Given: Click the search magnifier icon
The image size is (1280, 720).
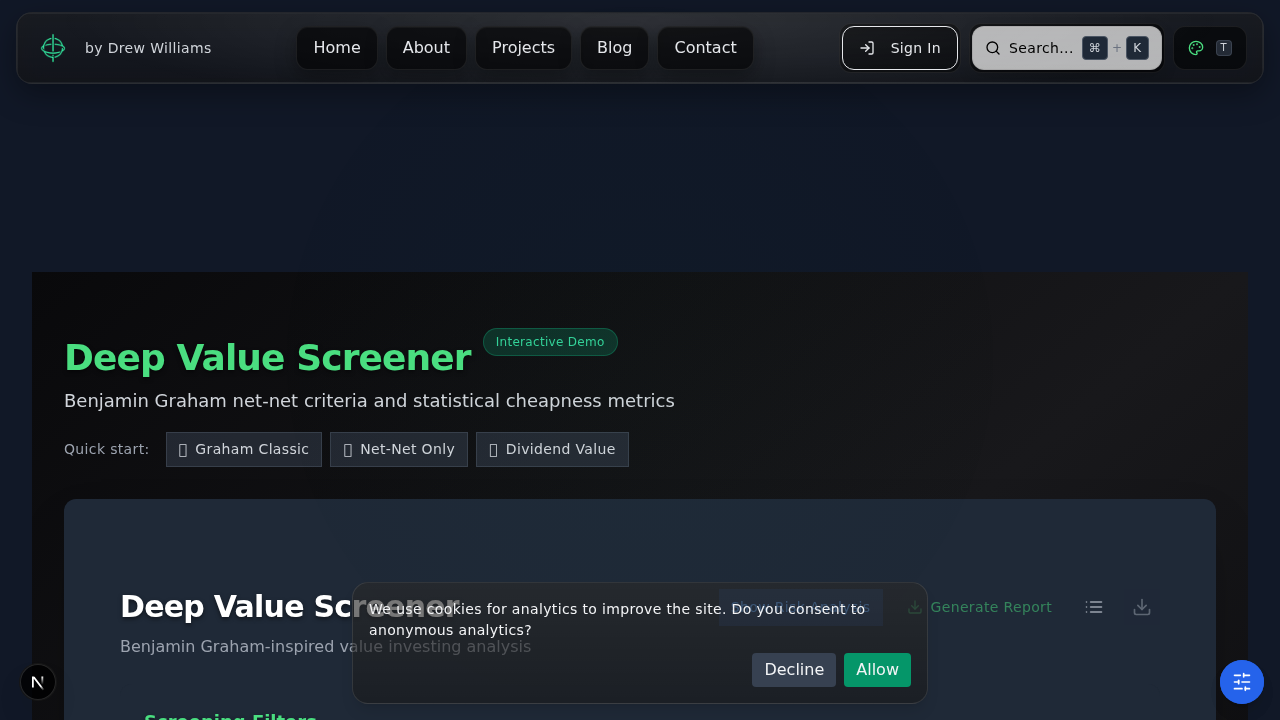Looking at the screenshot, I should 992,47.
